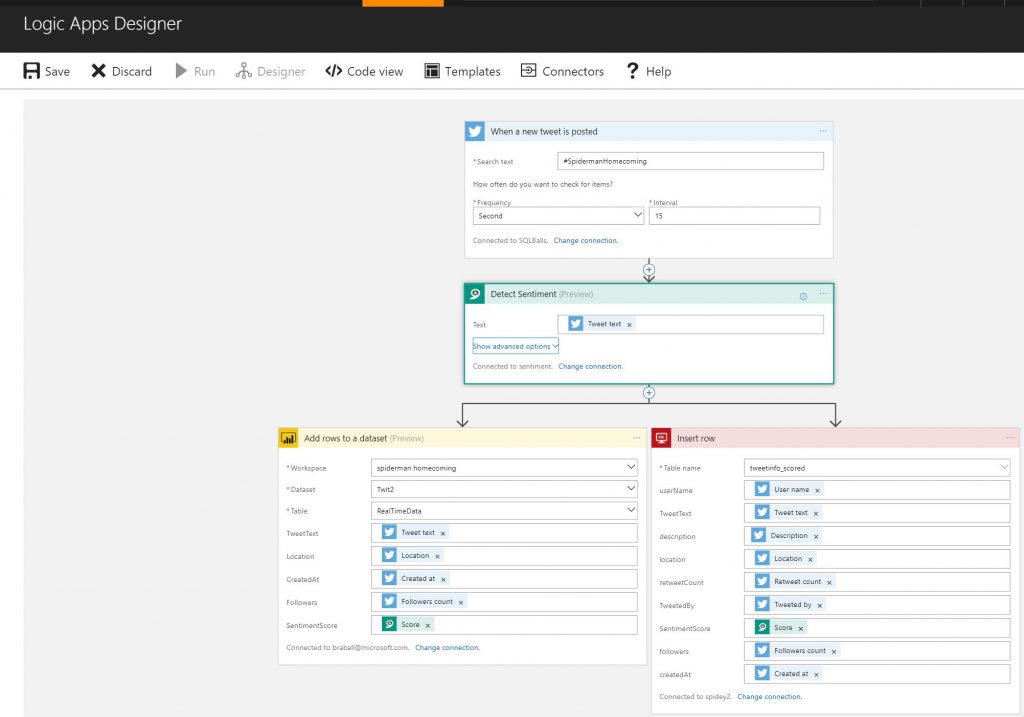Open the Frequency dropdown set to Second

click(x=558, y=215)
